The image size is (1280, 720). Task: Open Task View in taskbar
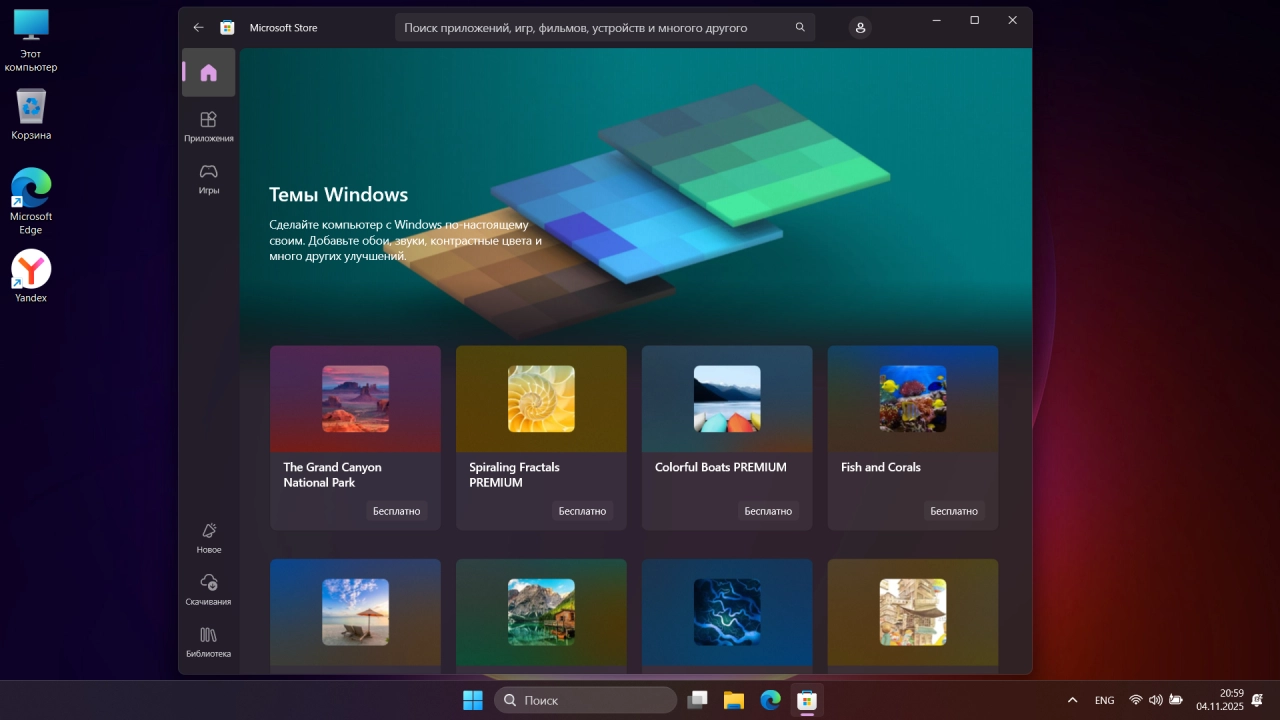point(698,700)
